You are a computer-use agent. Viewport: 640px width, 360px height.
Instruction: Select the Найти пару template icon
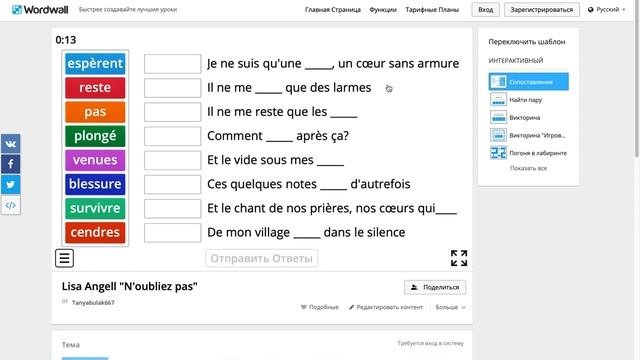coord(498,100)
